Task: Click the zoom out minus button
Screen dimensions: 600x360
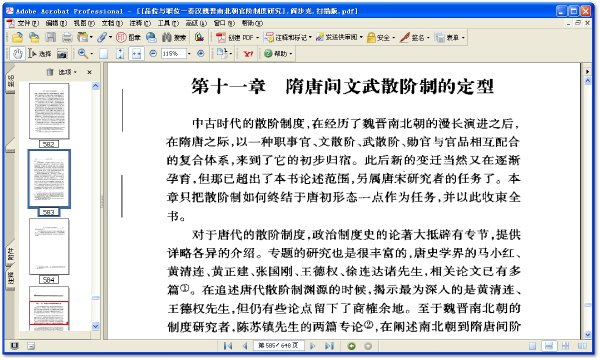Action: click(153, 54)
